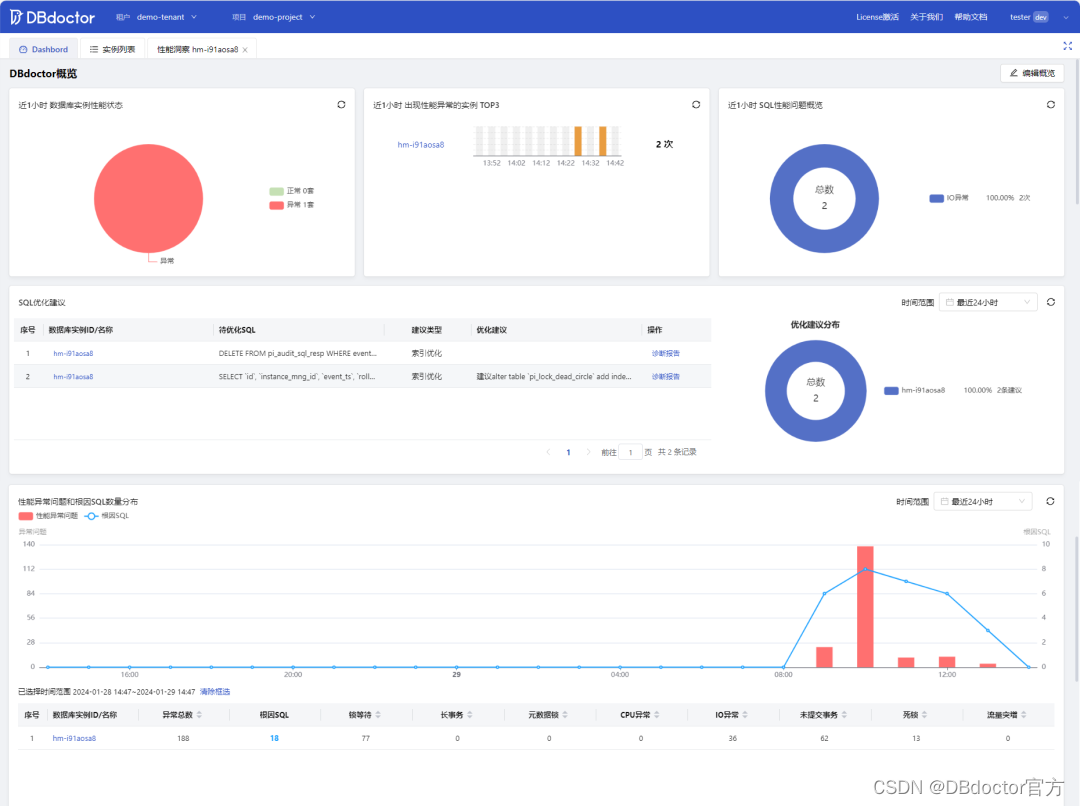This screenshot has width=1080, height=806.
Task: Refresh the abnormal instances TOP3 card
Action: [x=696, y=105]
